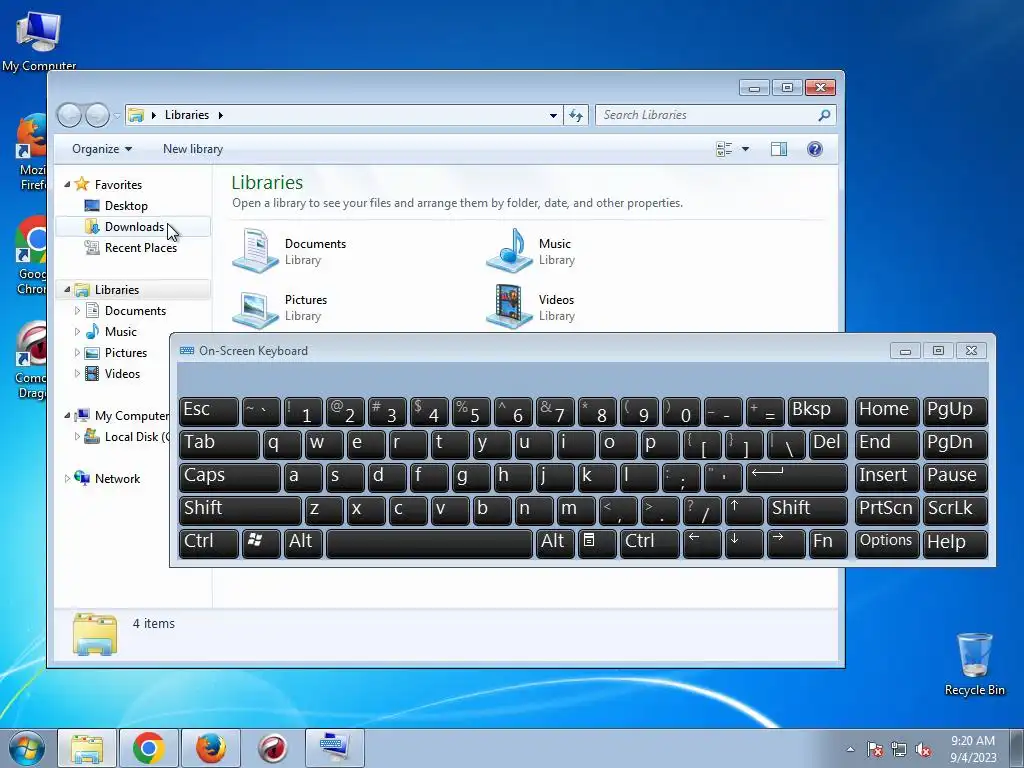Open My Computer desktop icon
The height and width of the screenshot is (768, 1024).
tap(39, 39)
